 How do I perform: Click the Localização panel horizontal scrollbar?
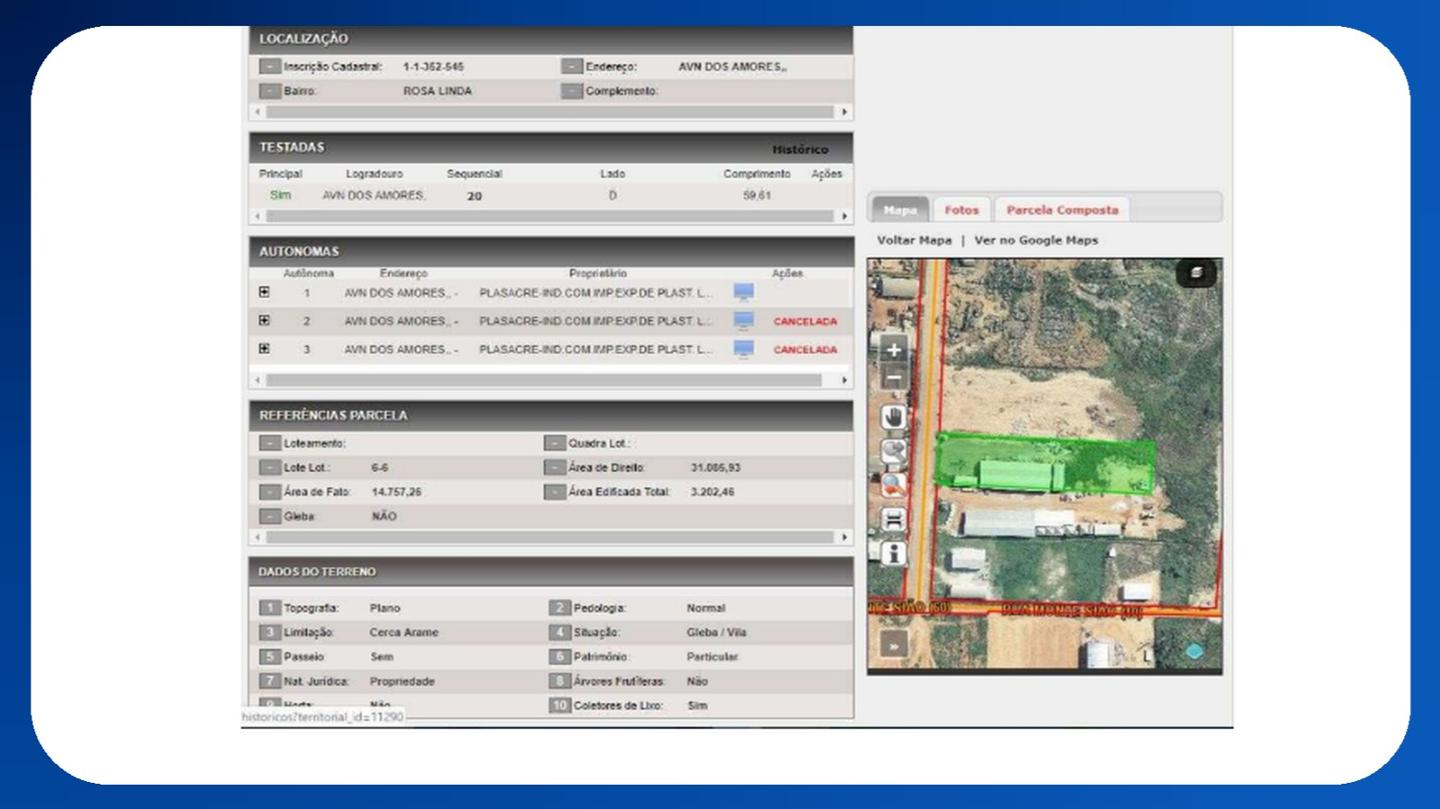coord(551,113)
